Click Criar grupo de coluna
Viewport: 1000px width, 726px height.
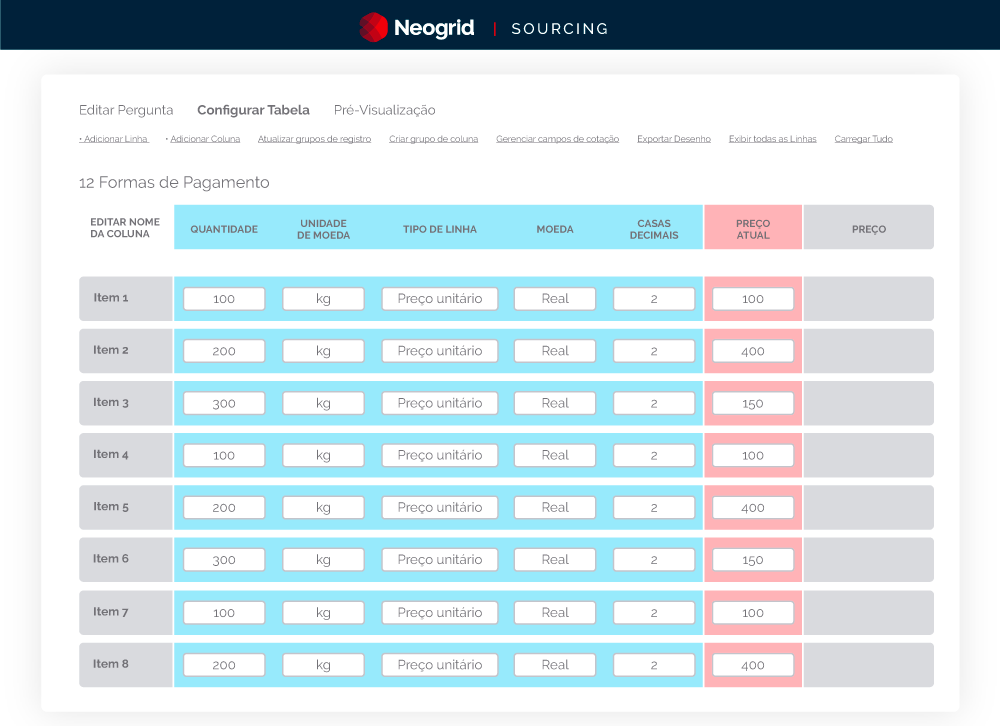[433, 139]
